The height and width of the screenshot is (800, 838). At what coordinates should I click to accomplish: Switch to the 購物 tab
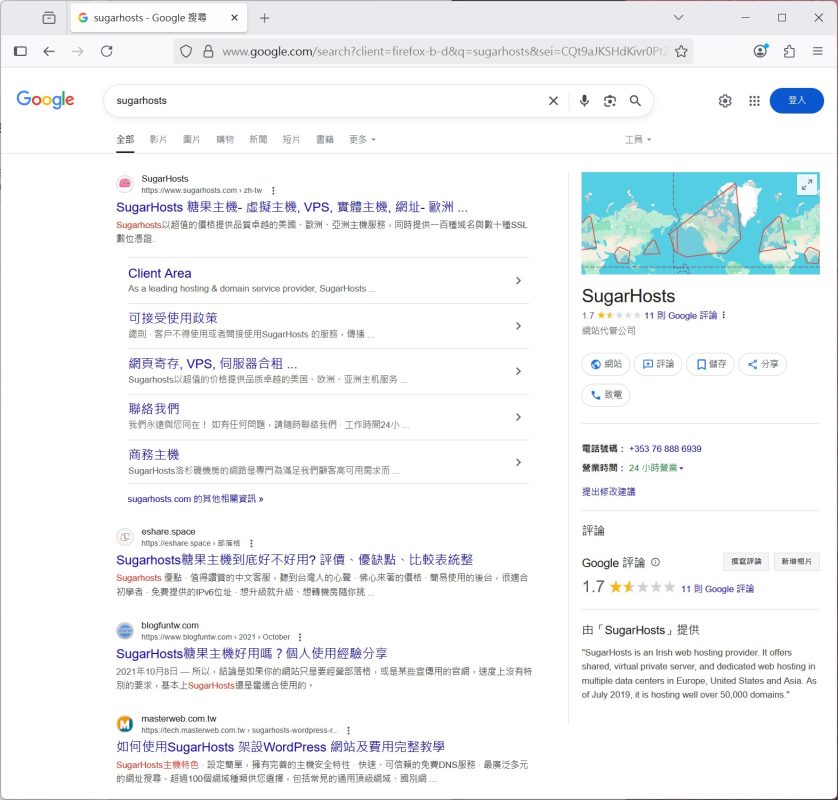225,139
